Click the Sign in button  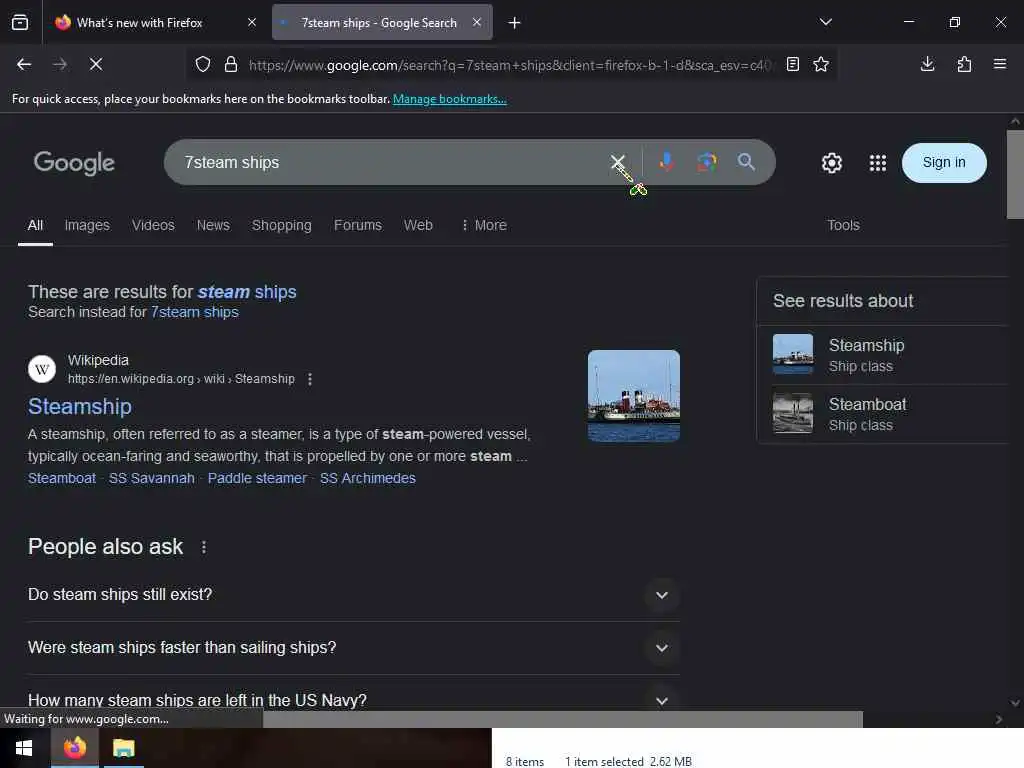(944, 163)
